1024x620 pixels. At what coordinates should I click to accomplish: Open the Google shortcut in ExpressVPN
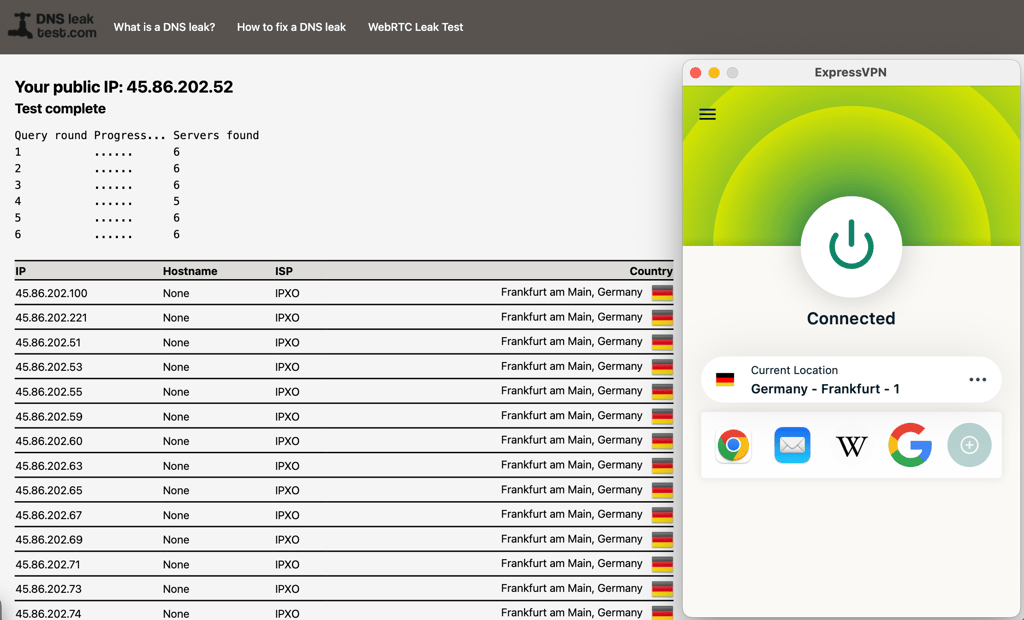tap(910, 446)
